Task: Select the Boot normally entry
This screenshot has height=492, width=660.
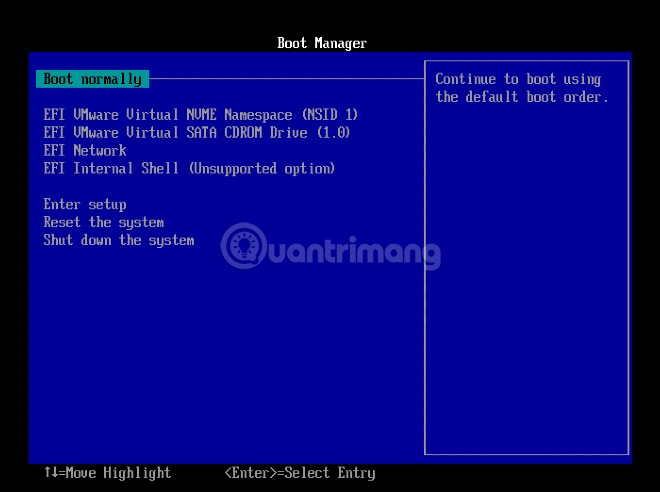Action: click(x=92, y=79)
